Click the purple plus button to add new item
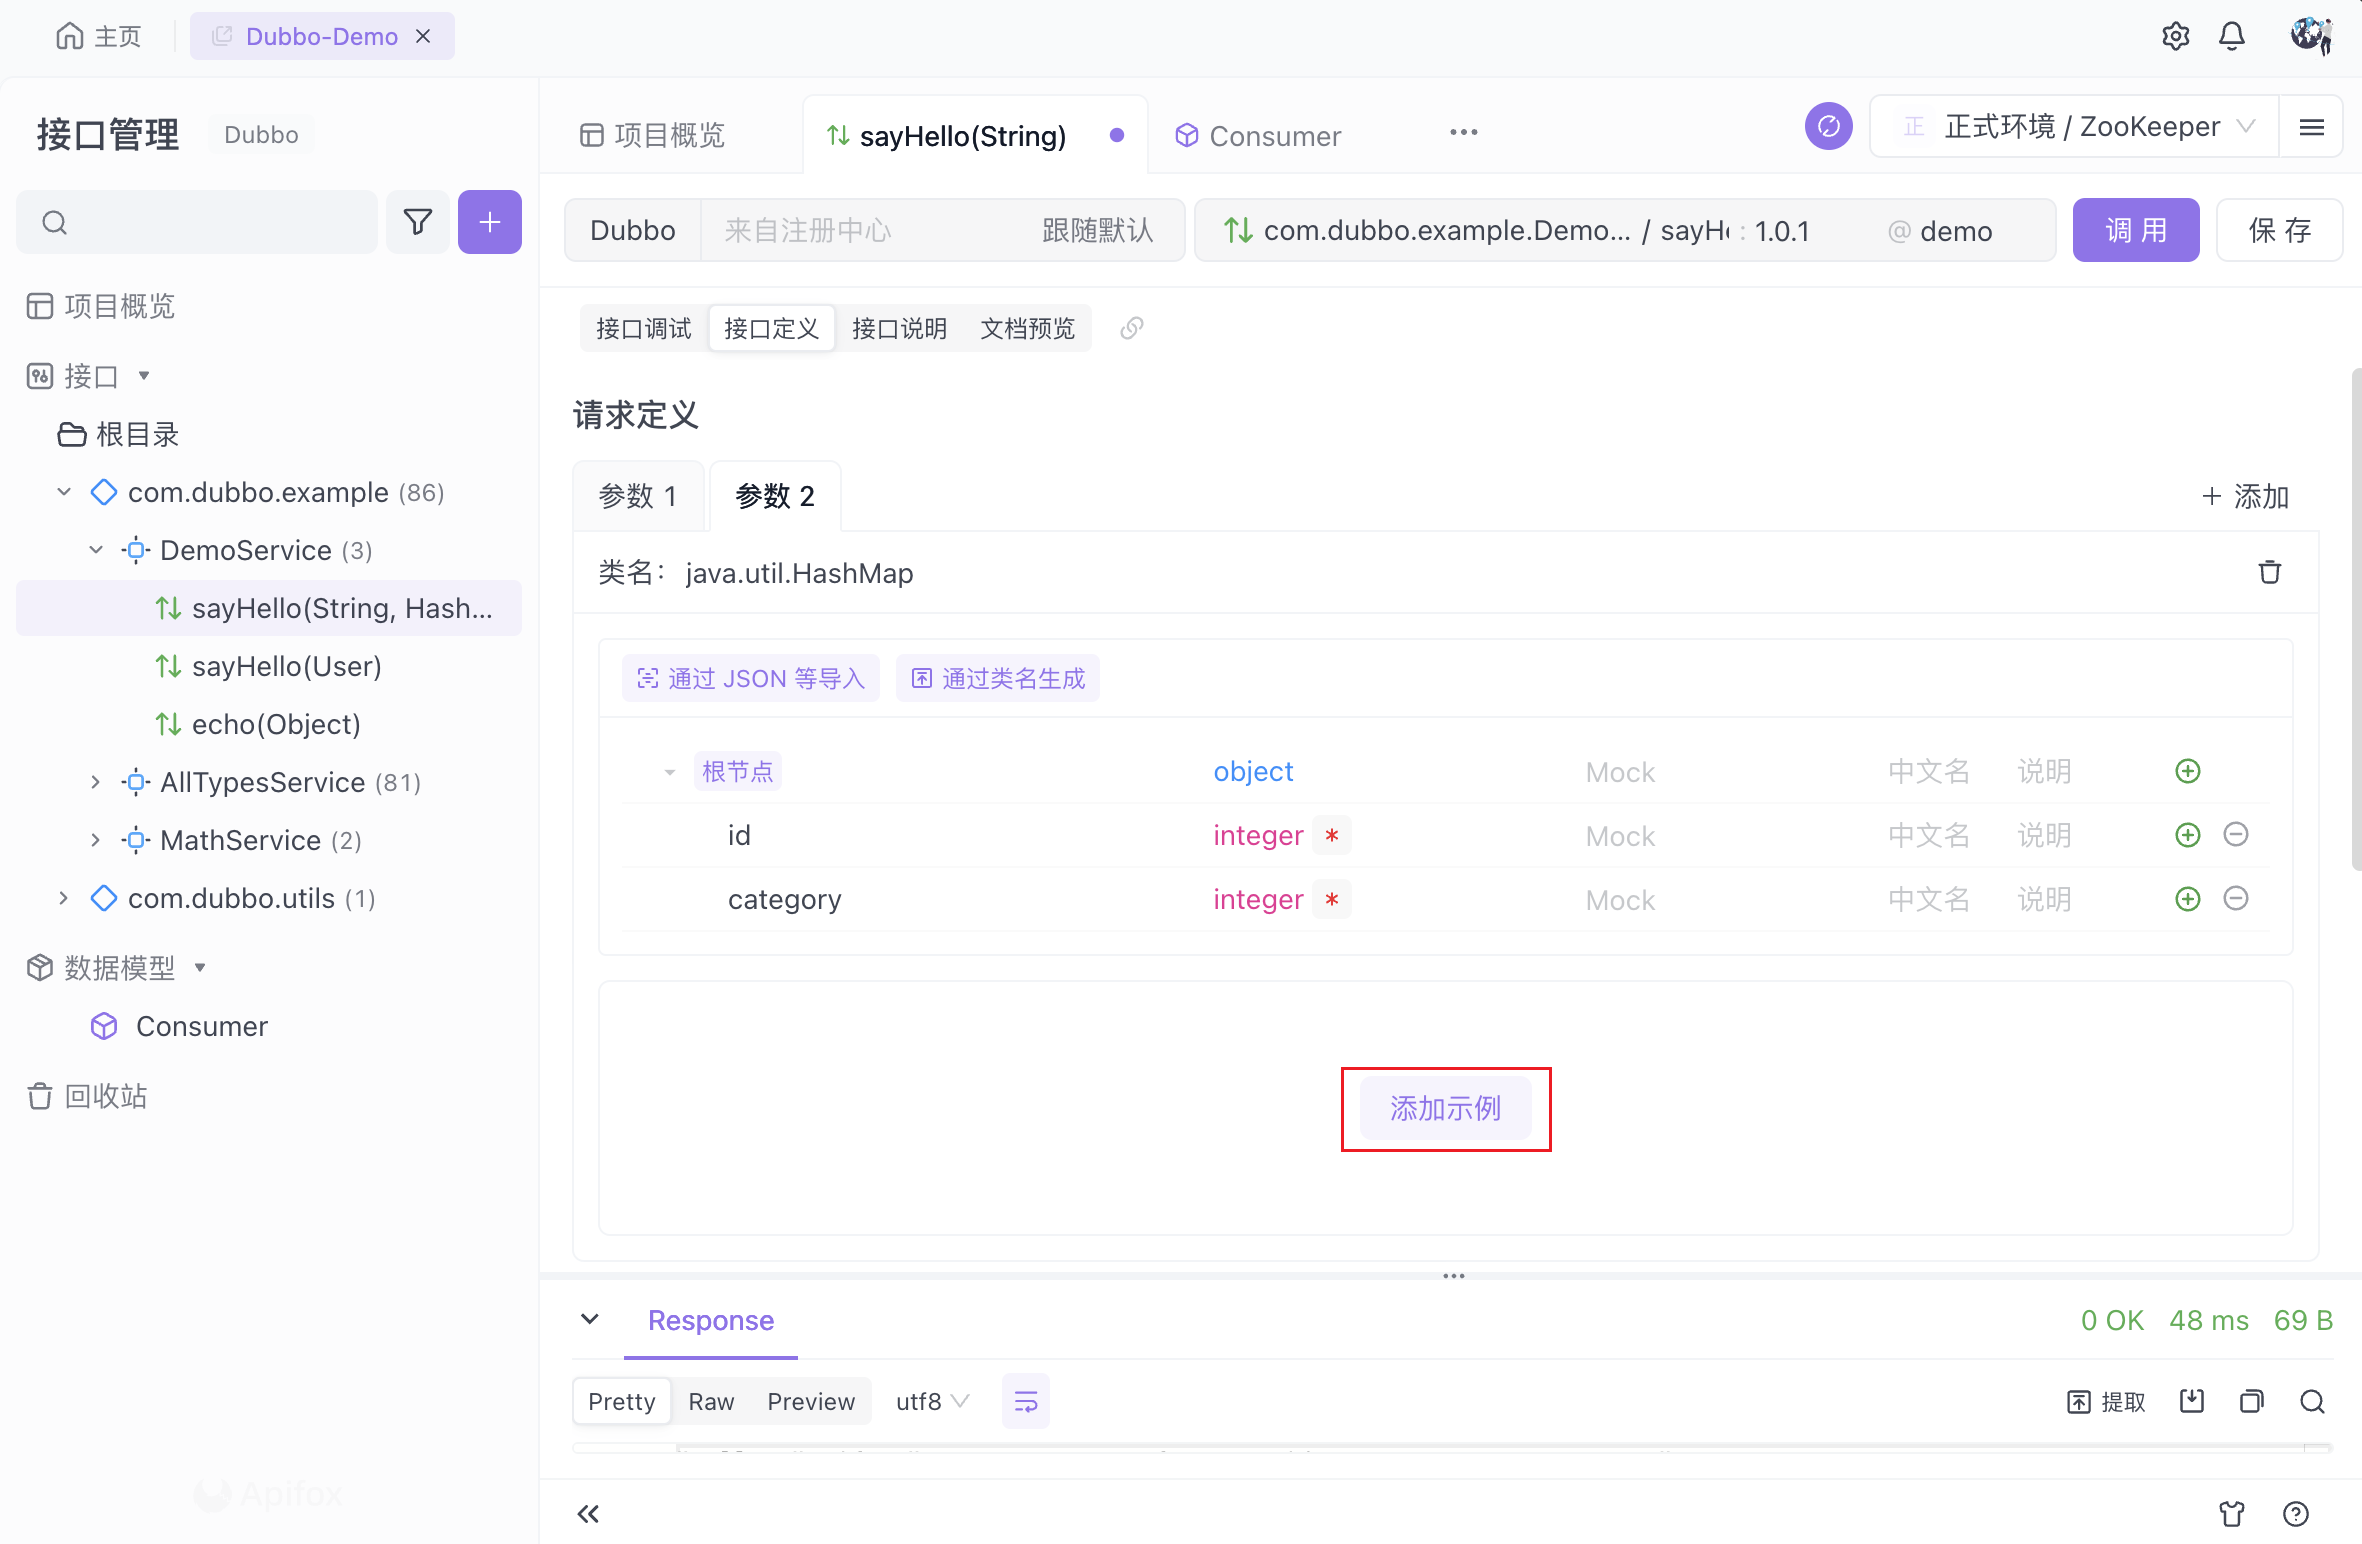The height and width of the screenshot is (1544, 2362). pyautogui.click(x=489, y=222)
